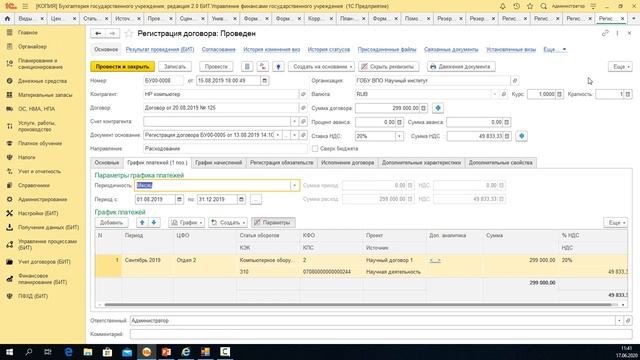This screenshot has width=640, height=360.
Task: Switch to Дополнительные свойства tab
Action: click(500, 162)
